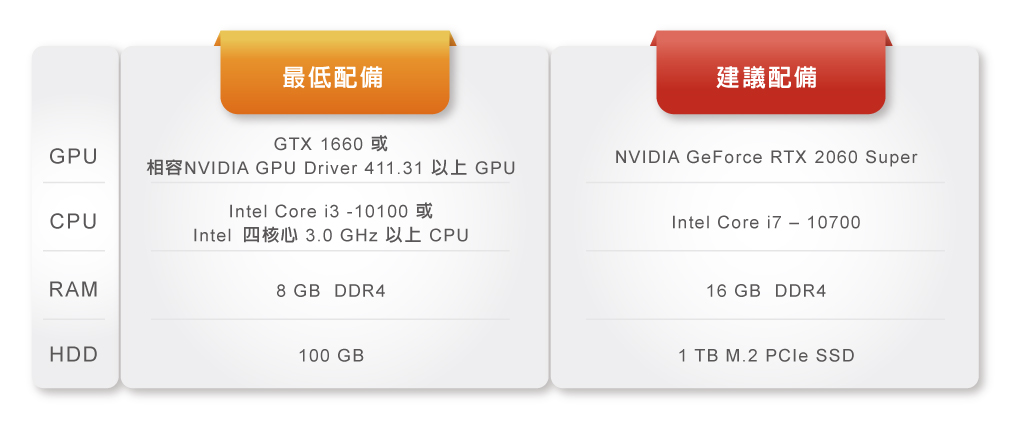Click the 100 GB storage entry
1024x426 pixels.
pyautogui.click(x=331, y=355)
